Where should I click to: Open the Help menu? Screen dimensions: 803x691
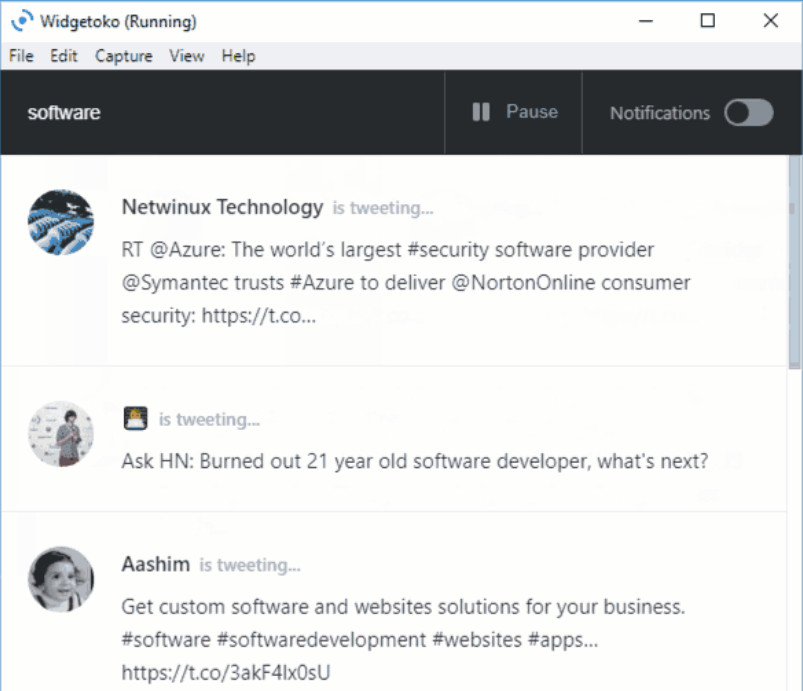click(x=238, y=56)
